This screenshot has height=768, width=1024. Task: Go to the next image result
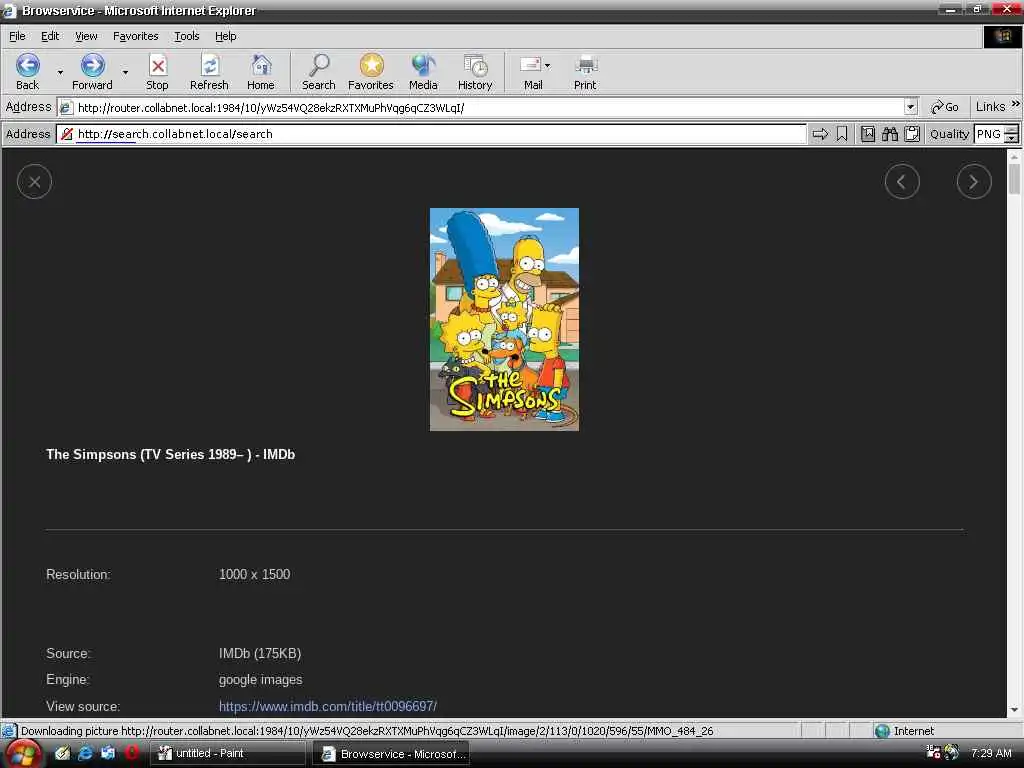click(974, 182)
